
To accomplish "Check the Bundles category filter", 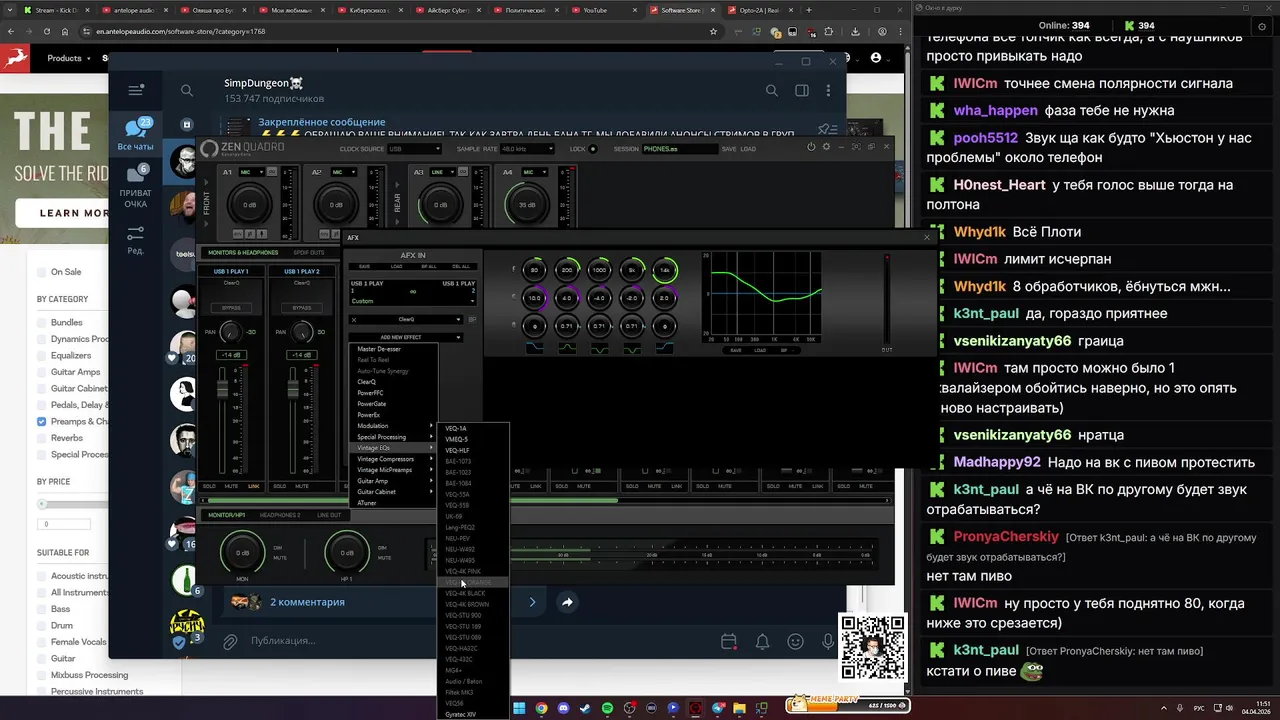I will tap(42, 322).
